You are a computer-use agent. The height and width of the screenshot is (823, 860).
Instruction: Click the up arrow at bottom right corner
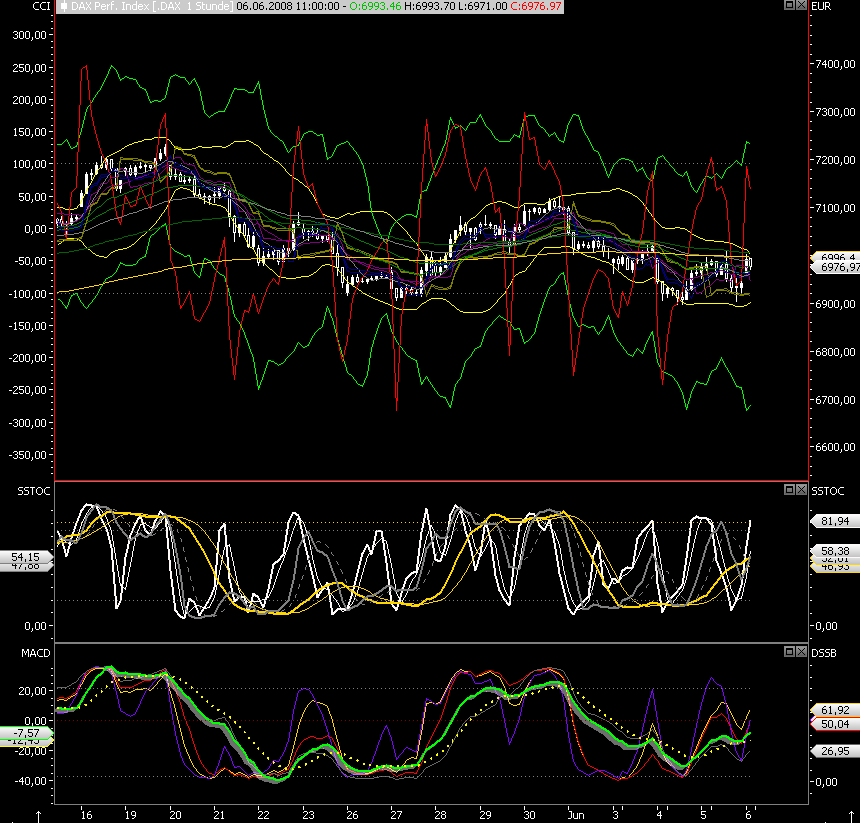(x=851, y=817)
